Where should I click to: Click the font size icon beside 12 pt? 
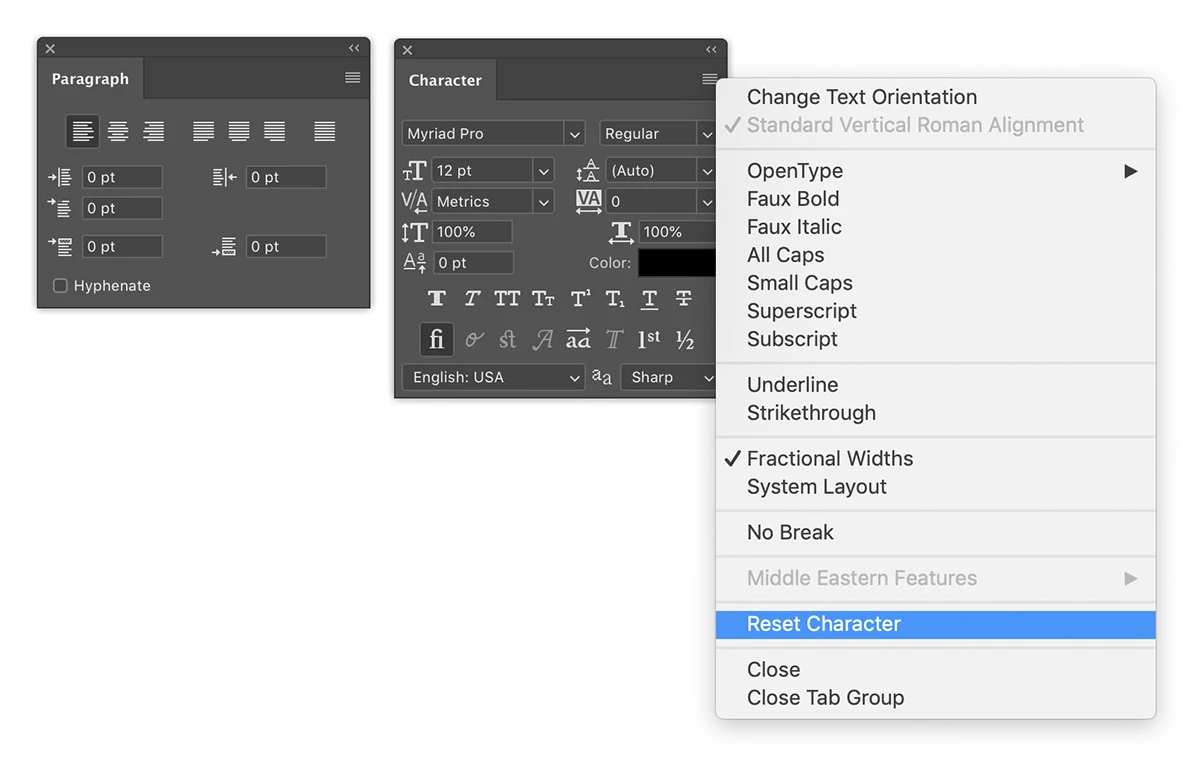pyautogui.click(x=414, y=171)
